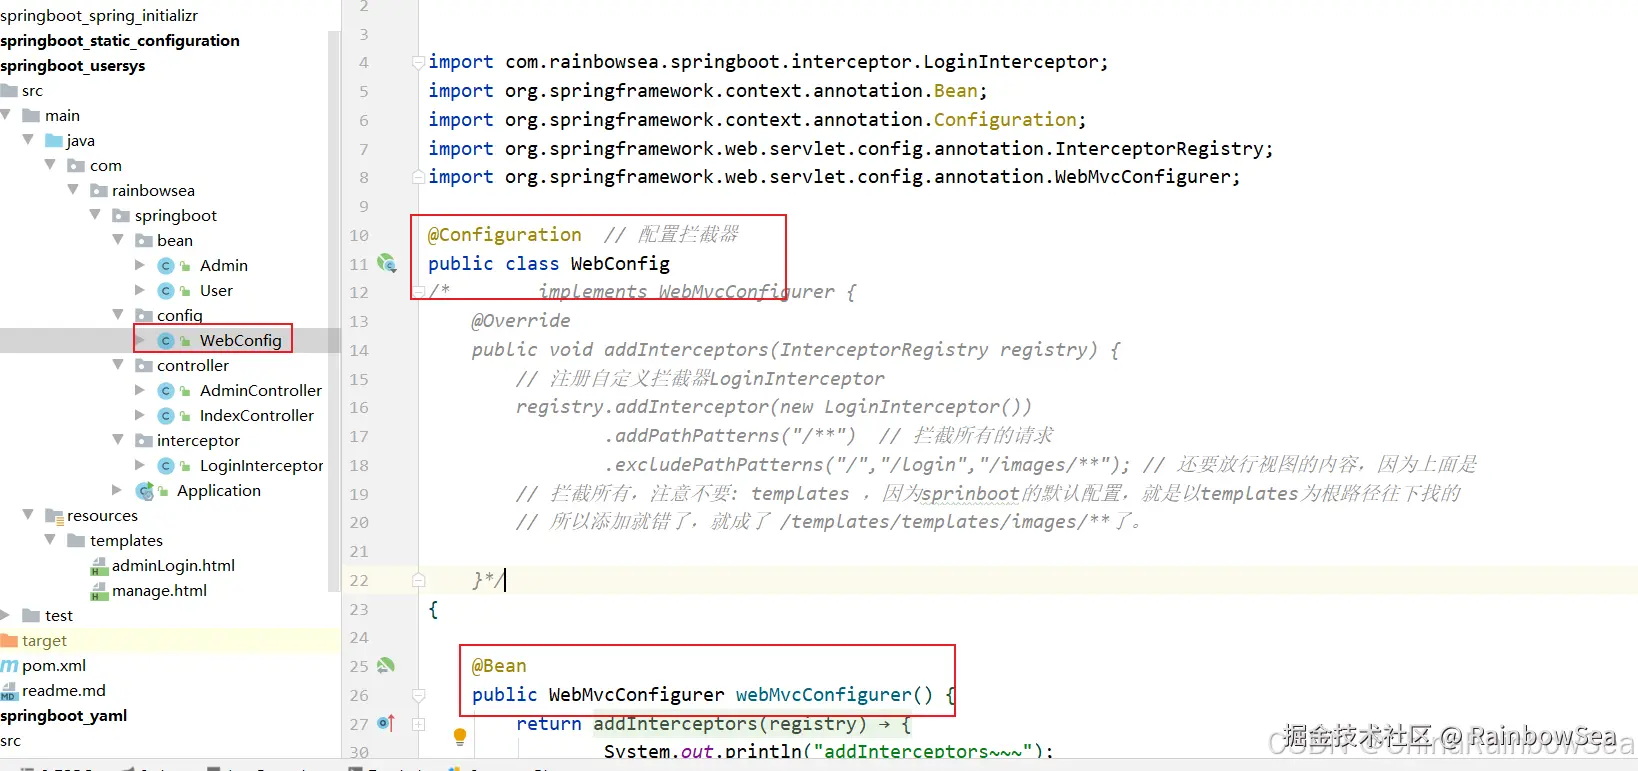Click the Spring Boot Application class icon
The width and height of the screenshot is (1638, 771).
coord(145,491)
